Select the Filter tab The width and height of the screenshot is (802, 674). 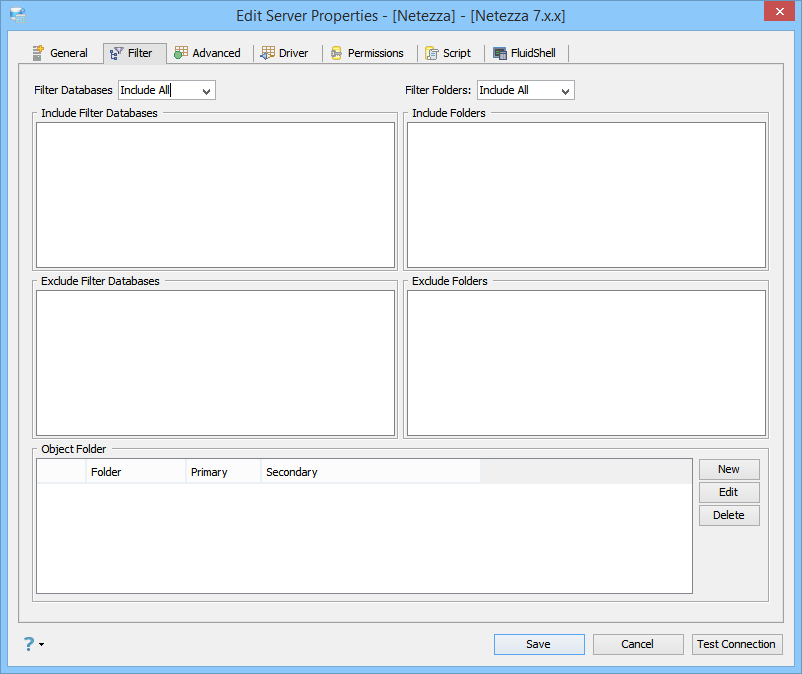click(135, 53)
